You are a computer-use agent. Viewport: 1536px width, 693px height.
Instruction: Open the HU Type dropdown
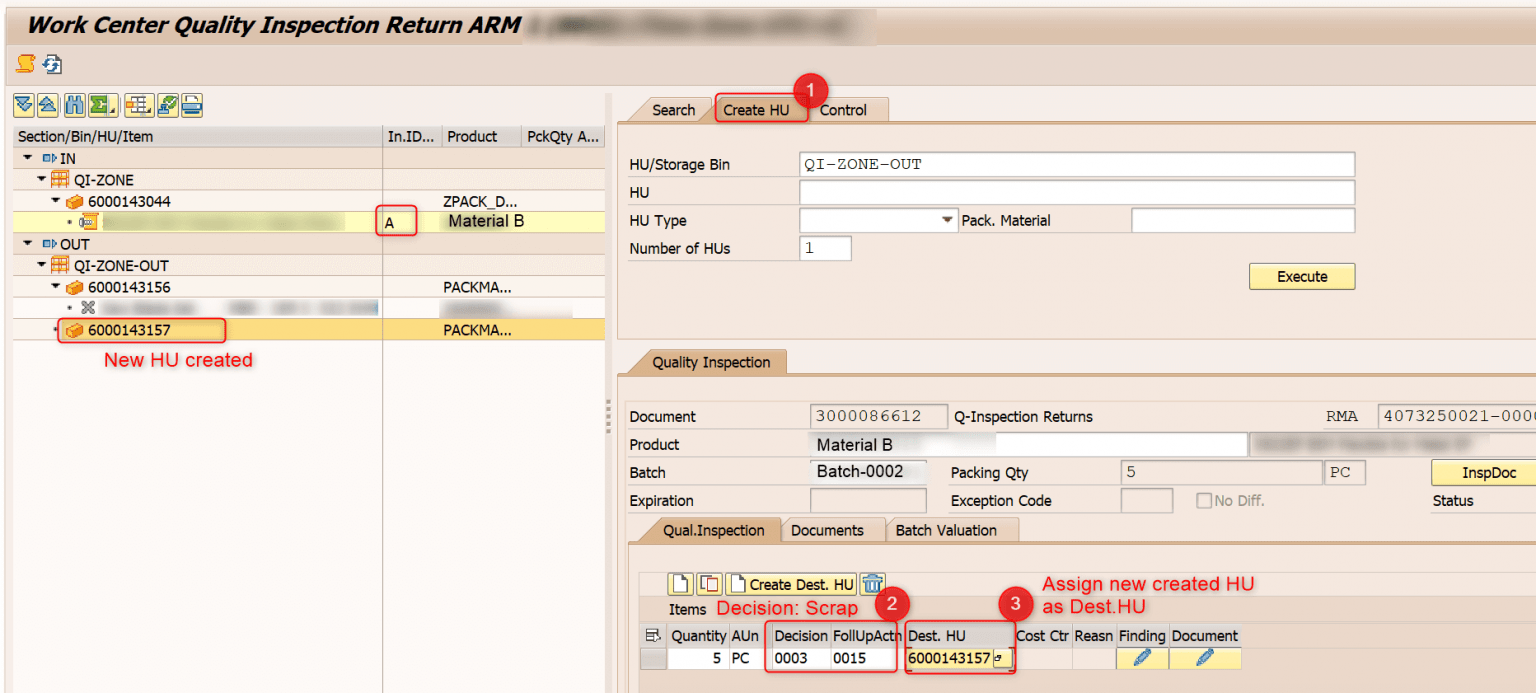point(946,220)
